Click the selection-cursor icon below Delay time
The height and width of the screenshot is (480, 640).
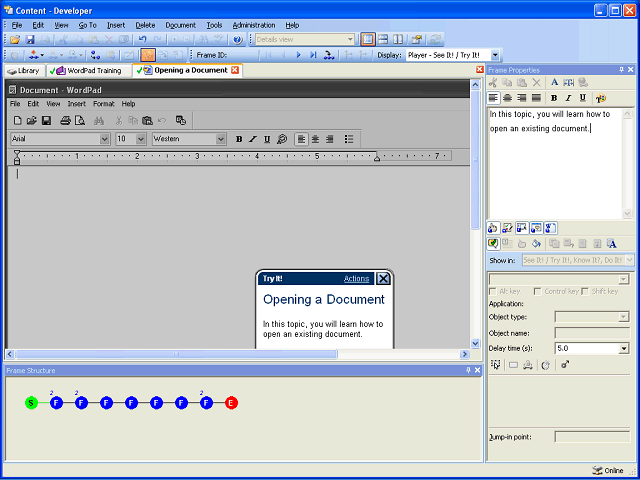coord(496,365)
